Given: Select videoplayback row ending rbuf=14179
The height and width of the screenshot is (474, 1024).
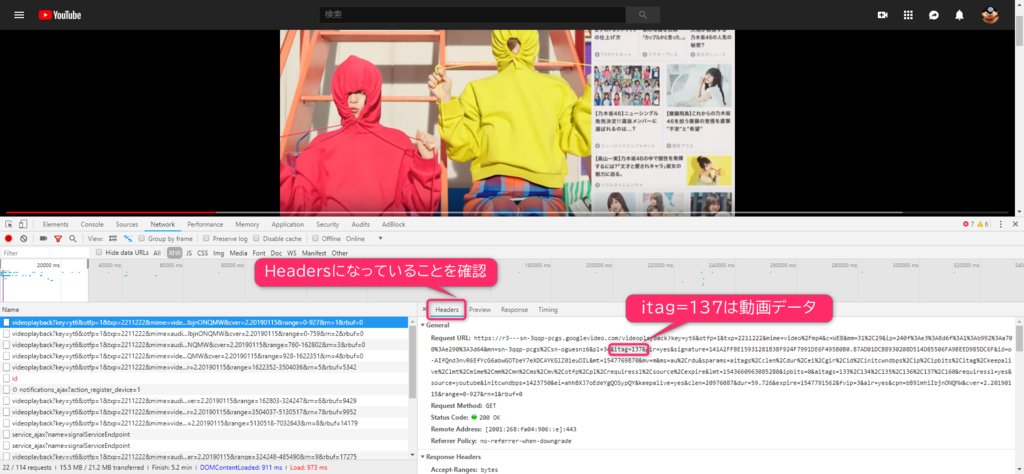Looking at the screenshot, I should (x=204, y=422).
